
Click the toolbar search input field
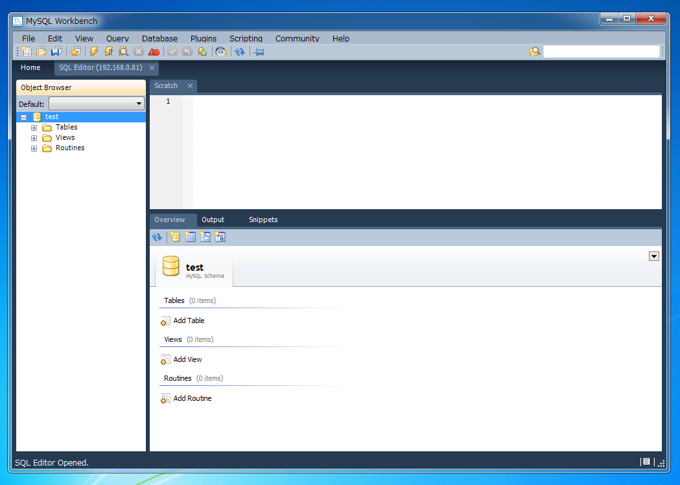pyautogui.click(x=601, y=52)
